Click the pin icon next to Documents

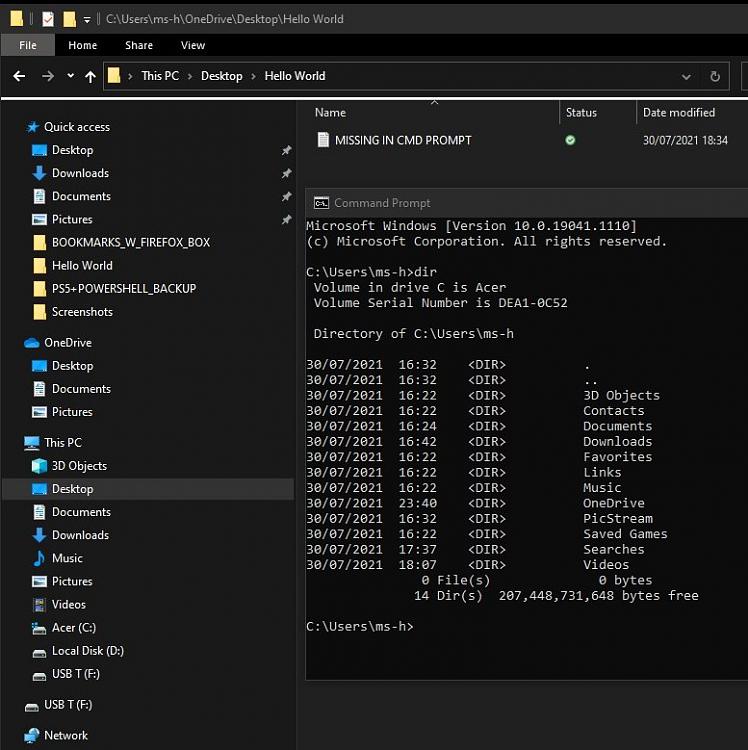[286, 197]
